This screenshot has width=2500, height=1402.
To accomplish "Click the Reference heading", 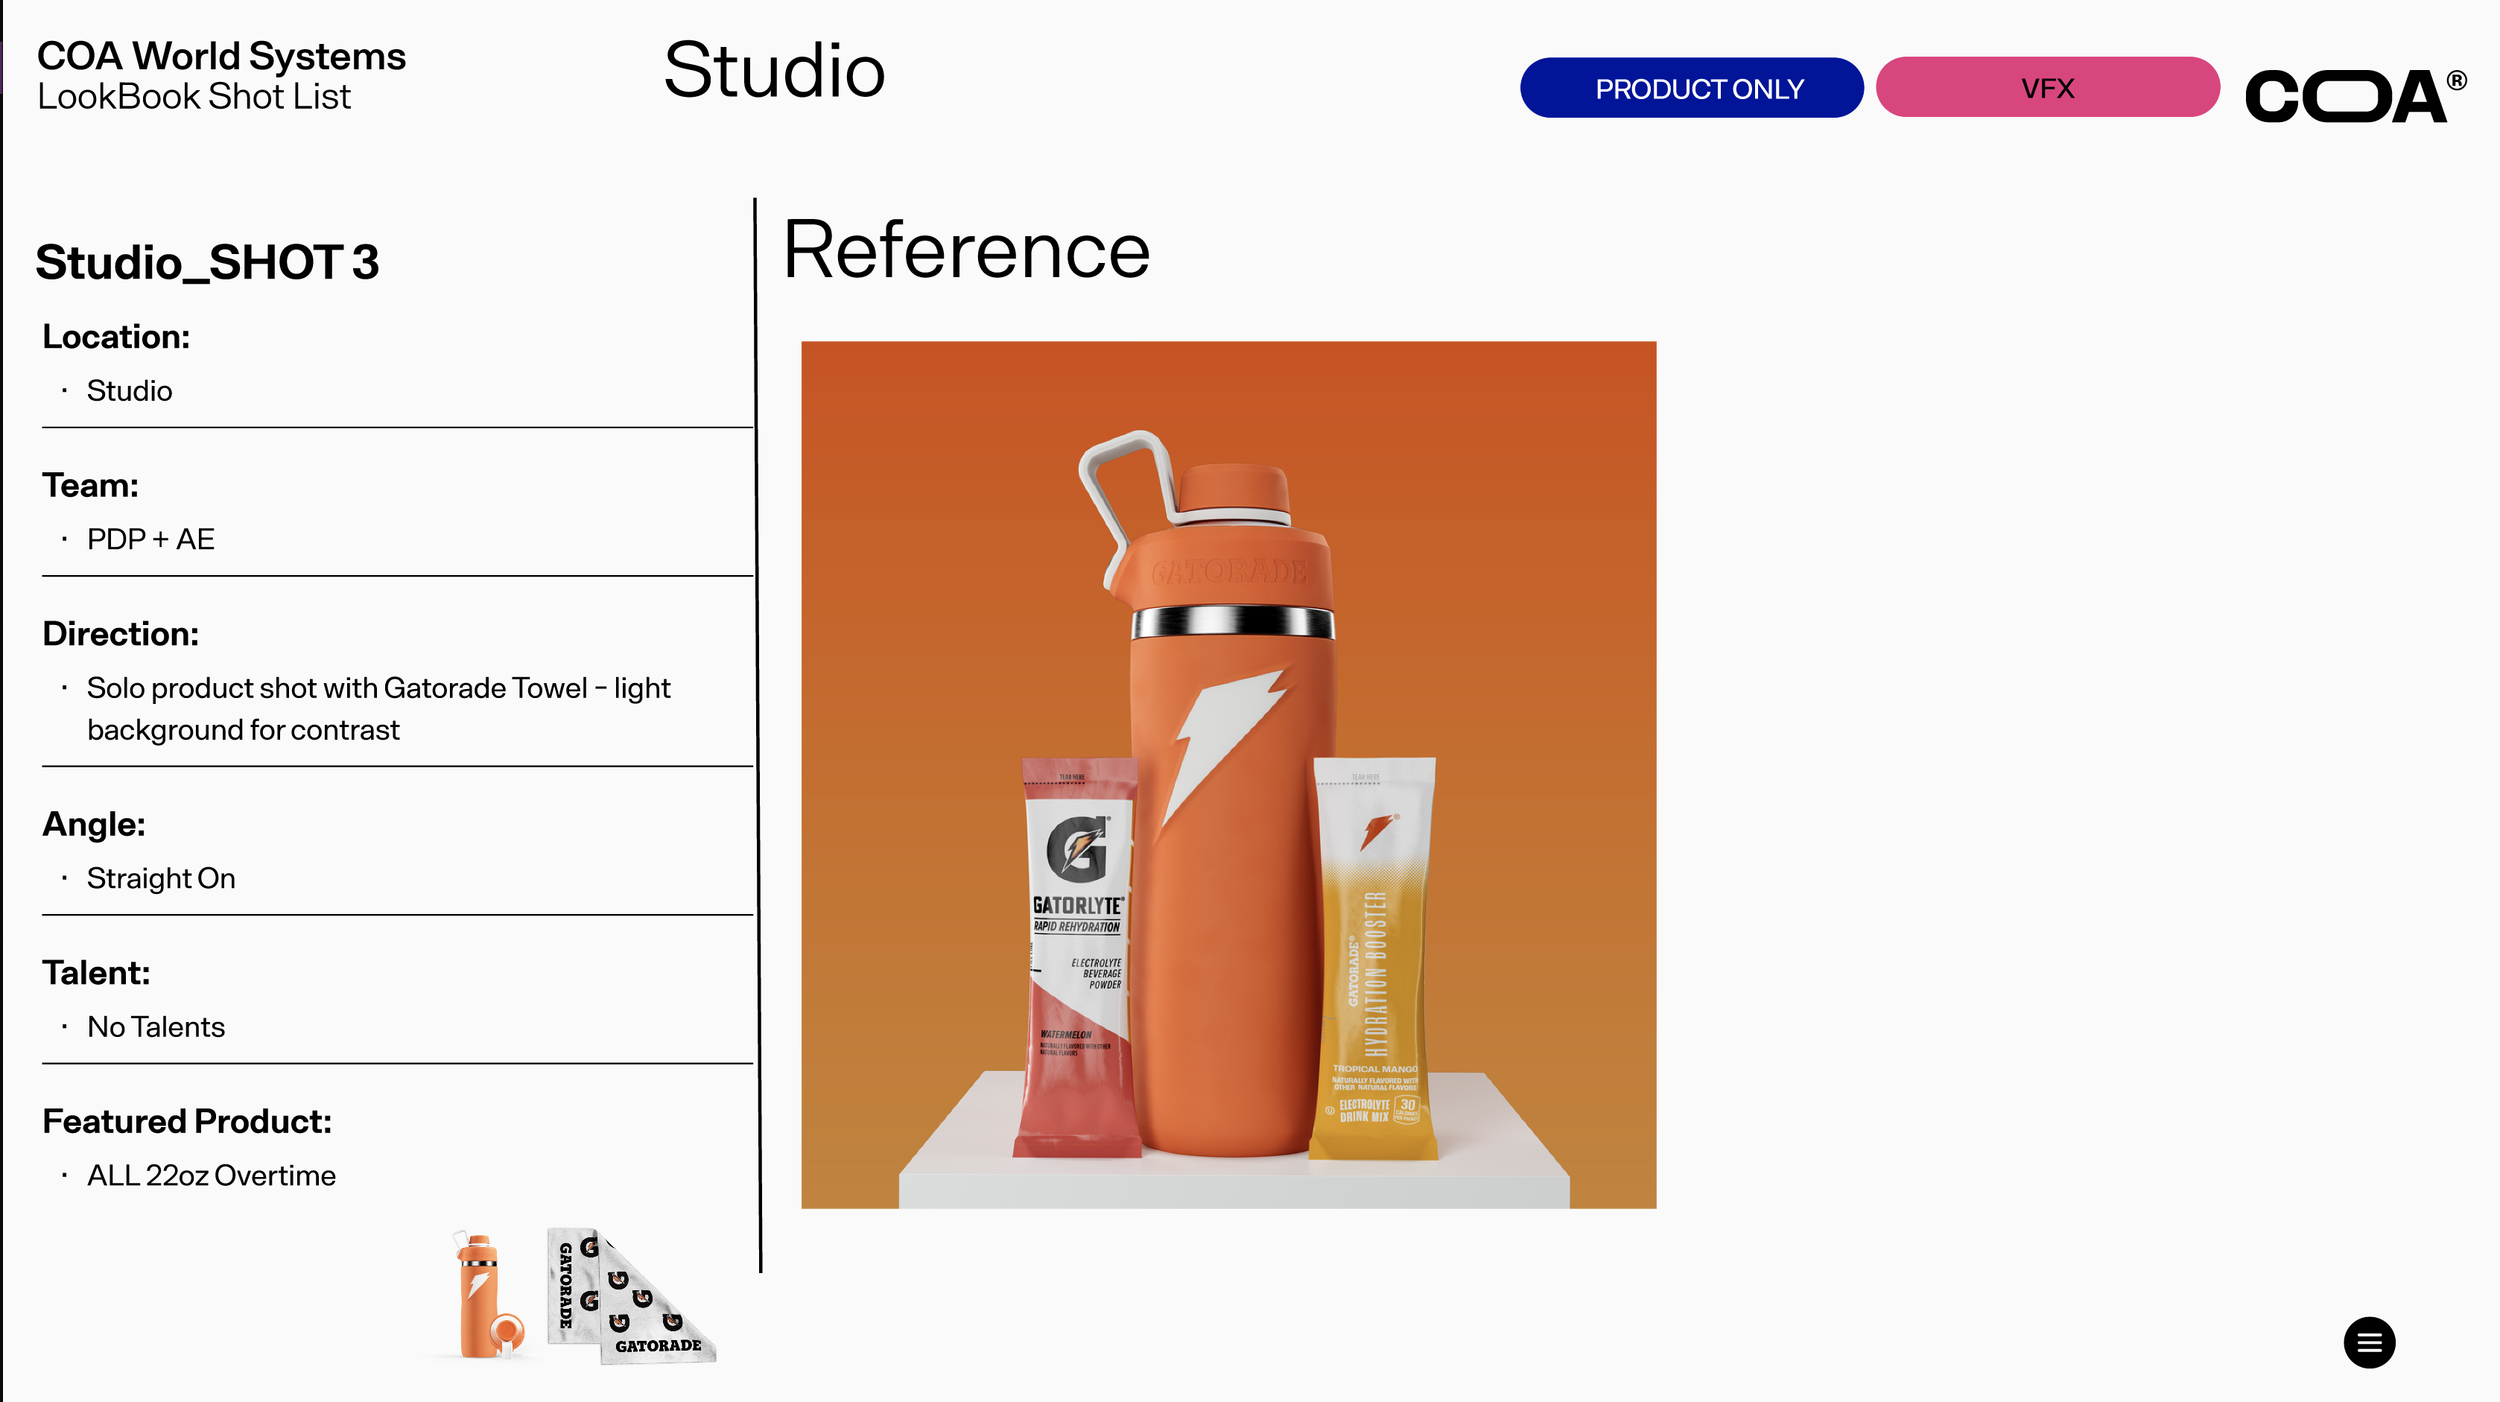I will (x=966, y=250).
